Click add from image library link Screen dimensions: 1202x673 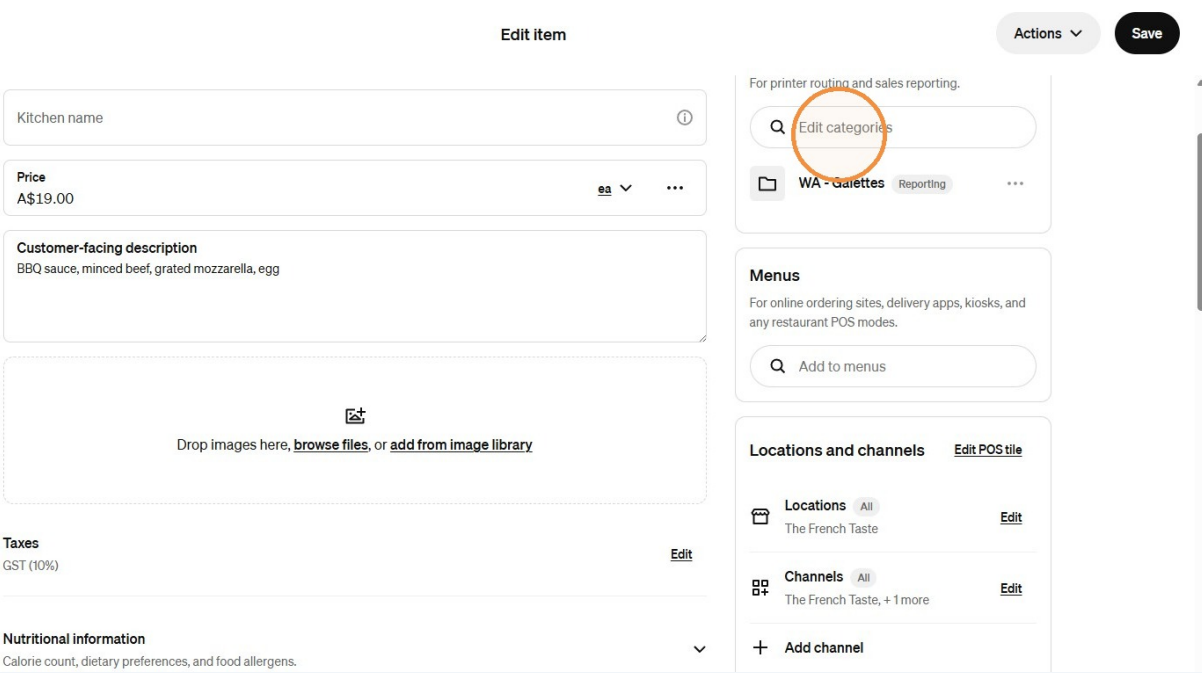tap(461, 445)
